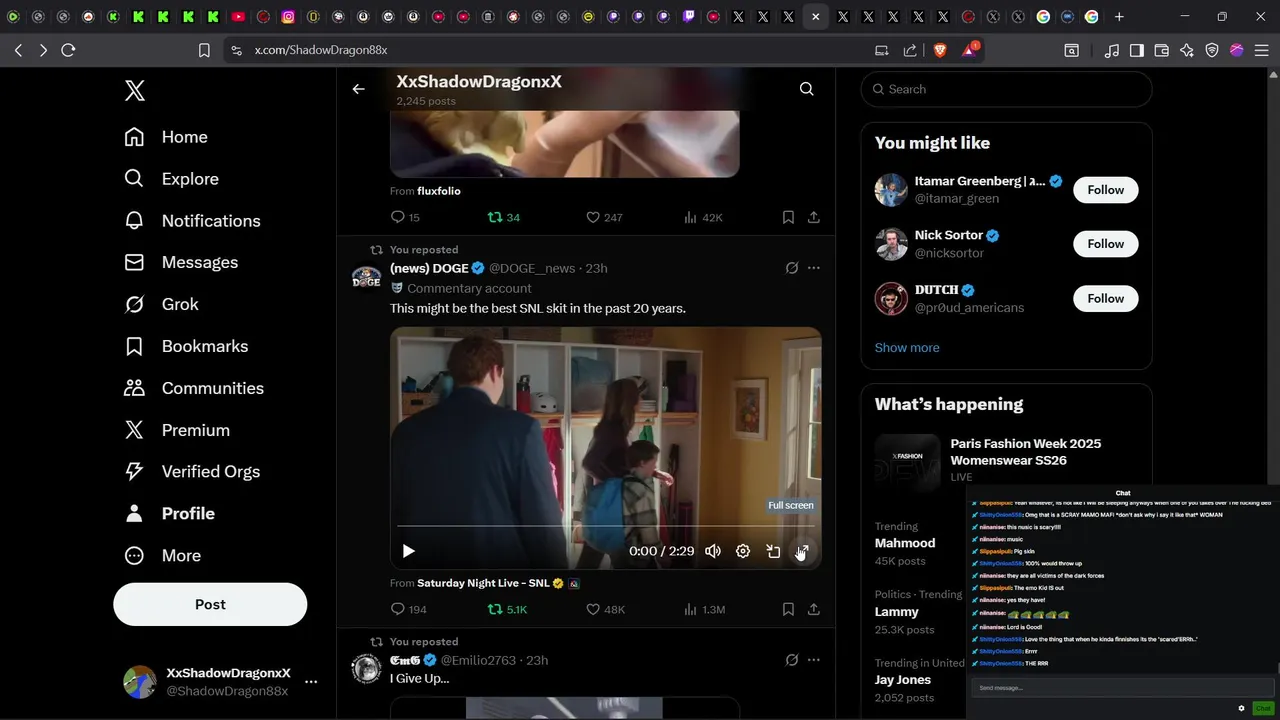This screenshot has height=720, width=1280.
Task: Open the video settings gear
Action: (743, 551)
